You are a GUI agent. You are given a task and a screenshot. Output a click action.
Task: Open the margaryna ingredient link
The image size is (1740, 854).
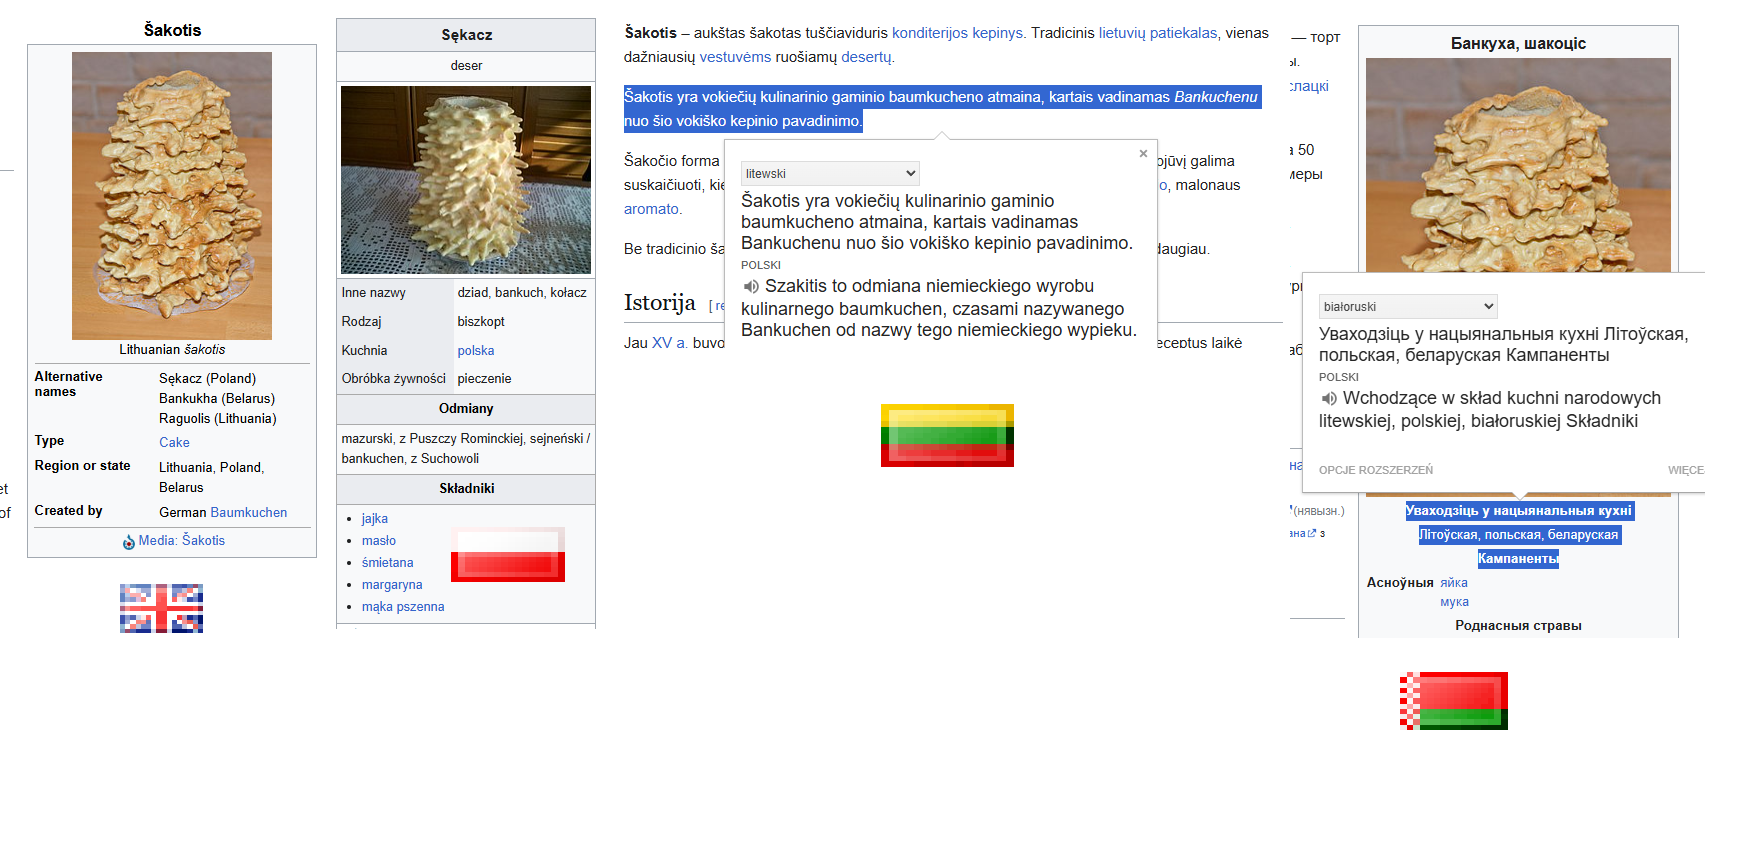coord(392,584)
